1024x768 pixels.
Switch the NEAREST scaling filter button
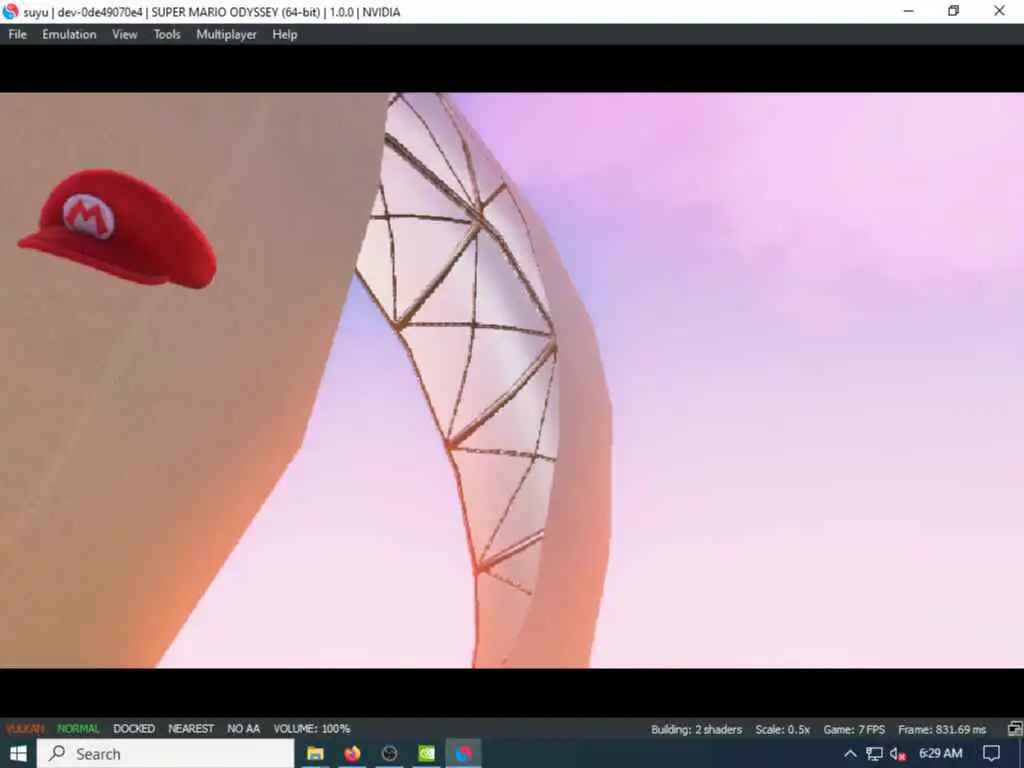[x=191, y=729]
